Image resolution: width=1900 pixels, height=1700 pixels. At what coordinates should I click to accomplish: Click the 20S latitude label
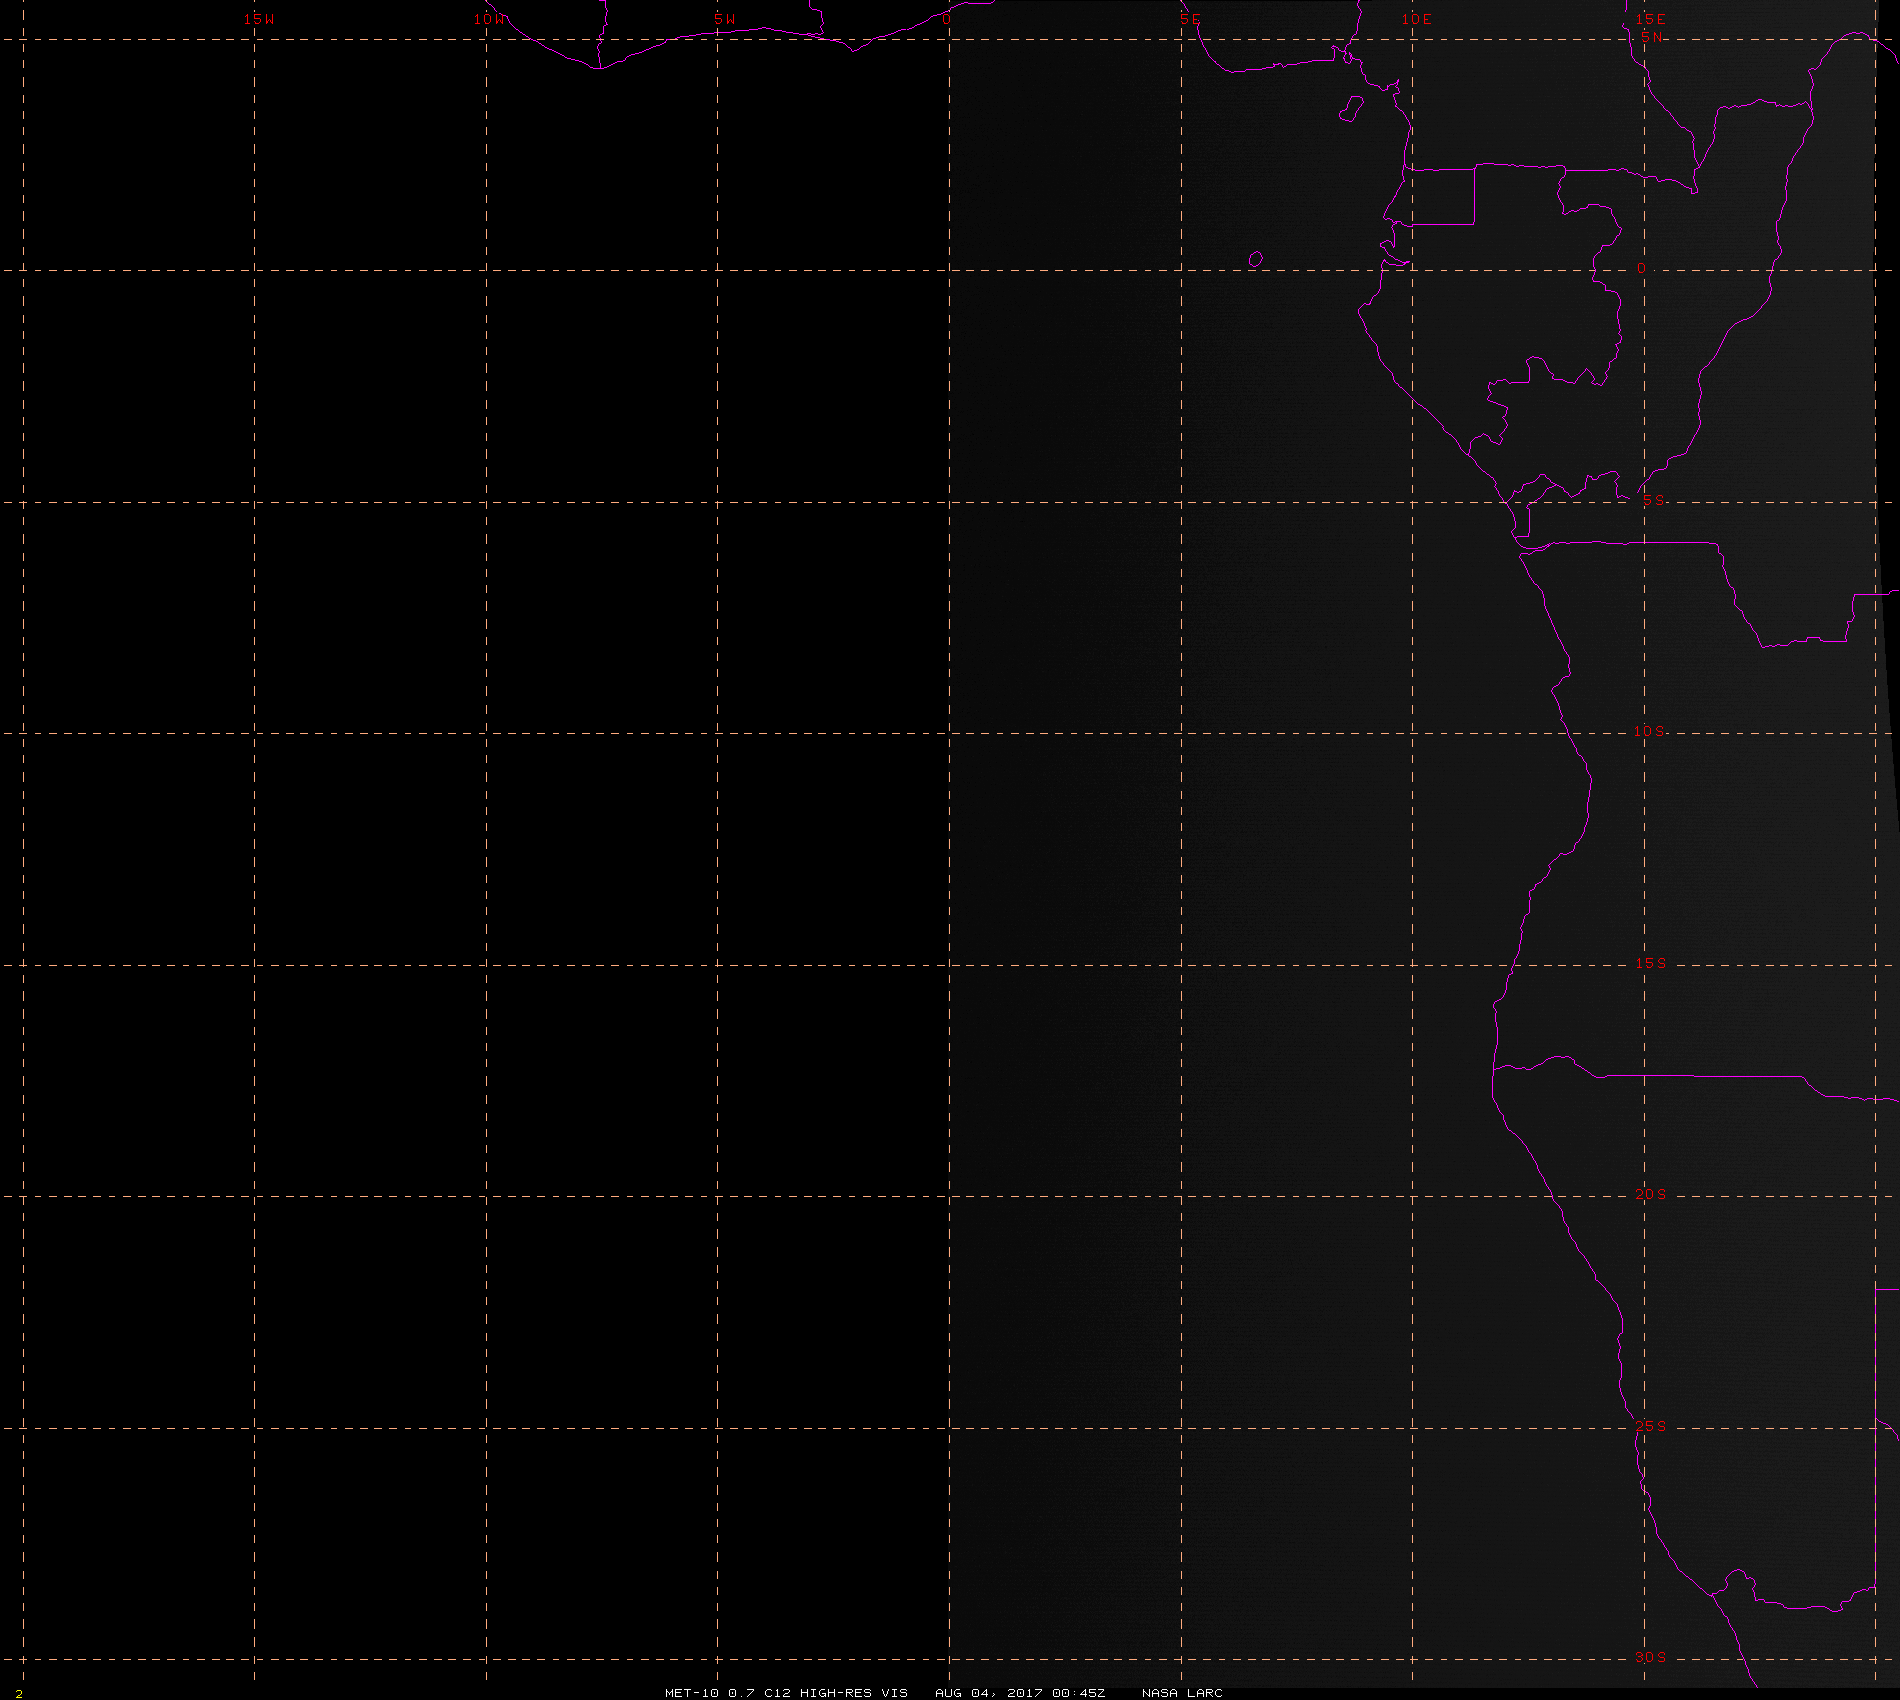click(1651, 1195)
